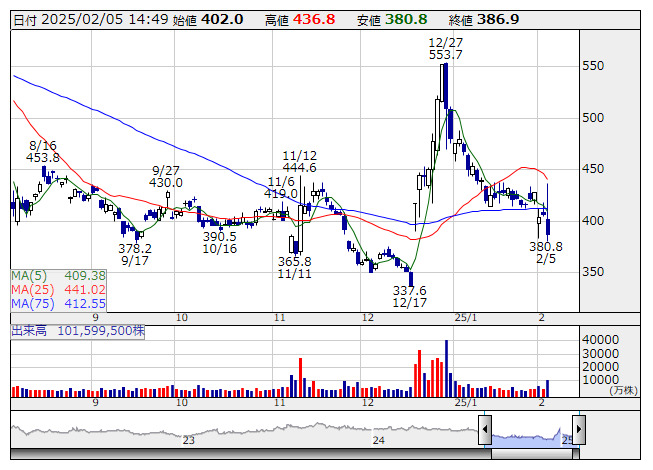The image size is (653, 470).
Task: Click the 11/12 high label 444.6
Action: click(300, 168)
